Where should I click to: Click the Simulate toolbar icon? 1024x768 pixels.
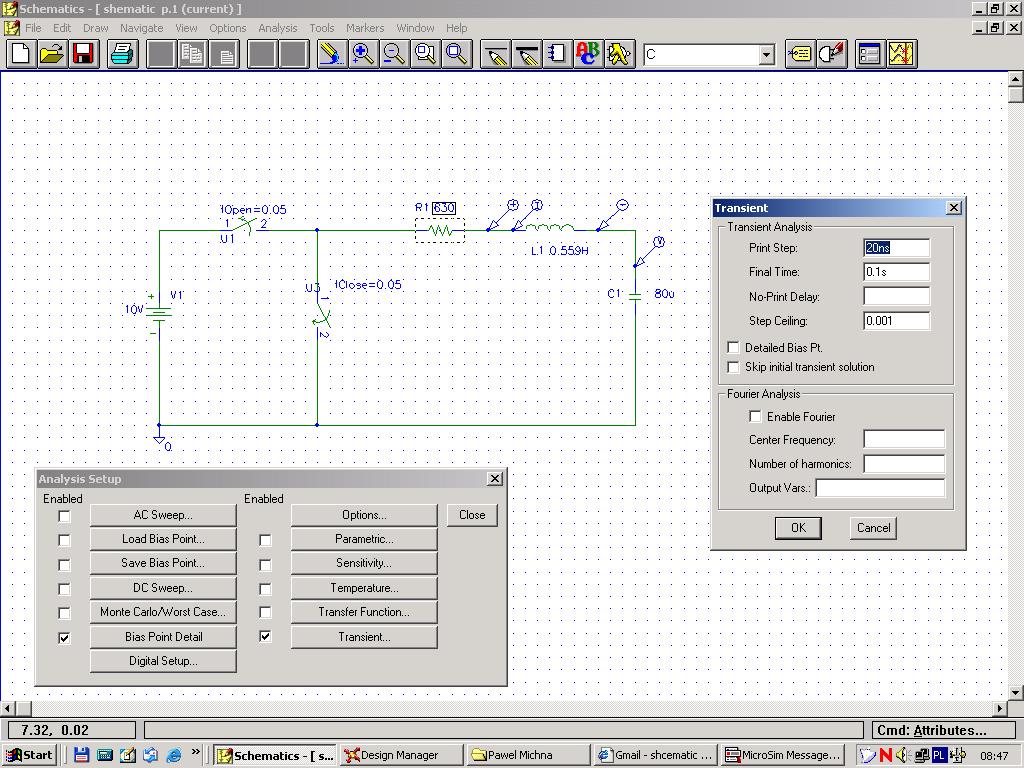(x=902, y=54)
